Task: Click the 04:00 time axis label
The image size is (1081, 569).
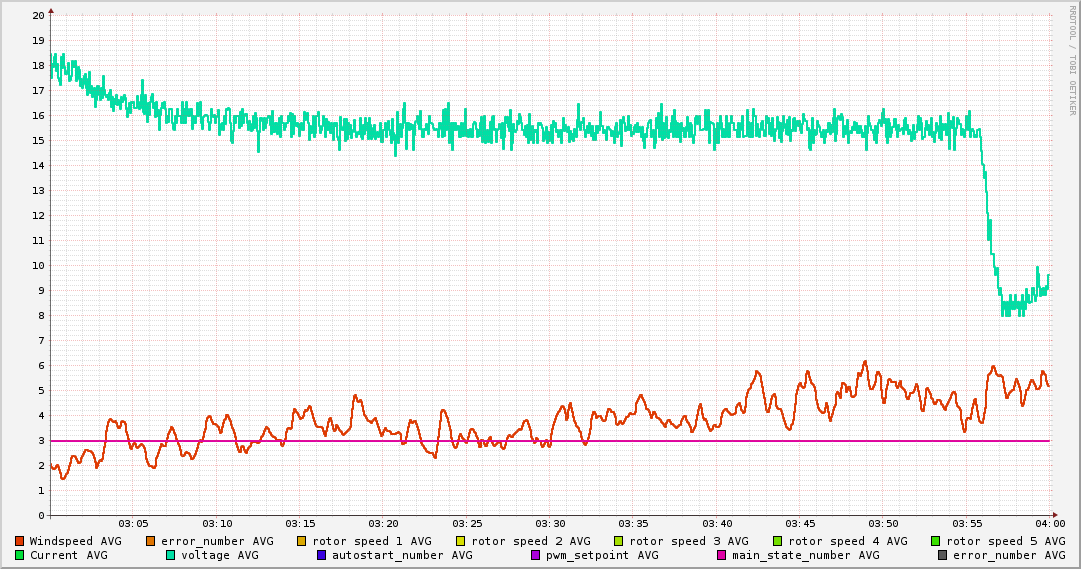Action: (x=1050, y=523)
